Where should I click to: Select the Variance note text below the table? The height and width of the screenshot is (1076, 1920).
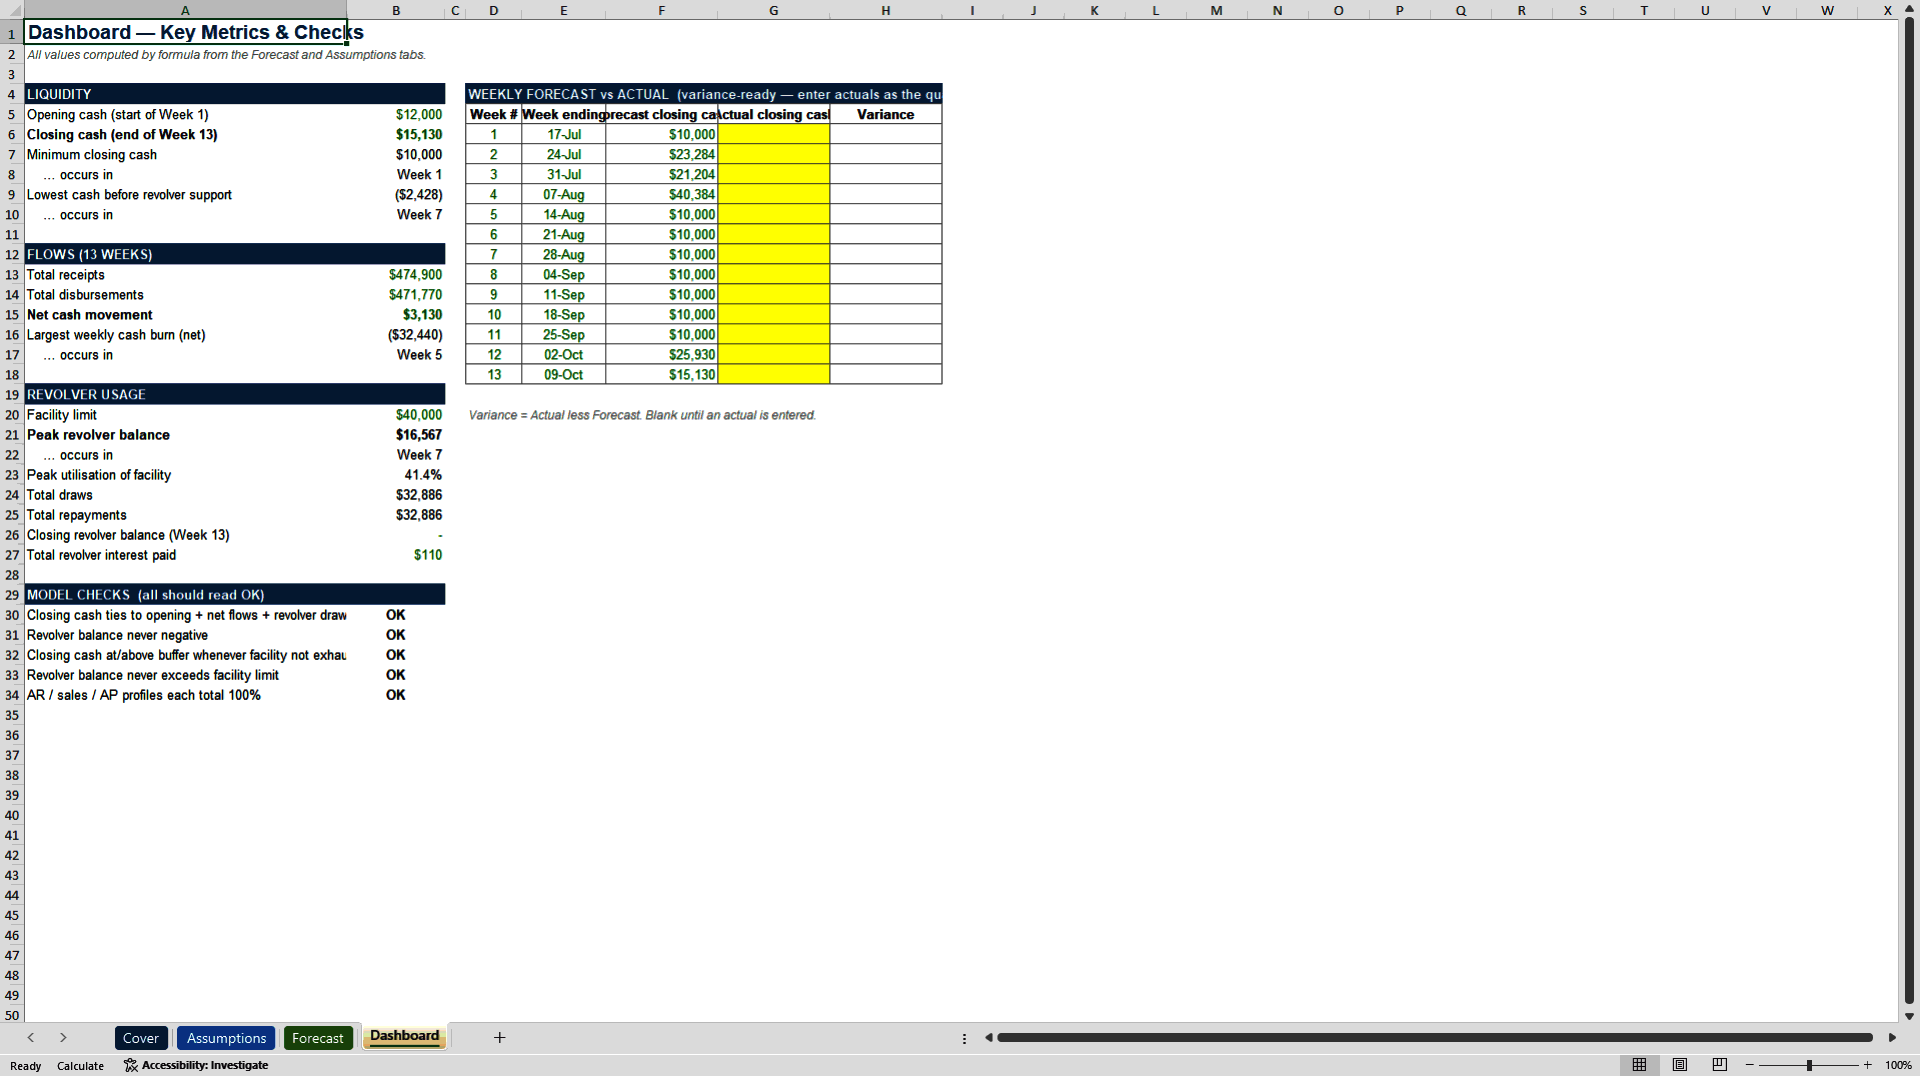(x=642, y=415)
